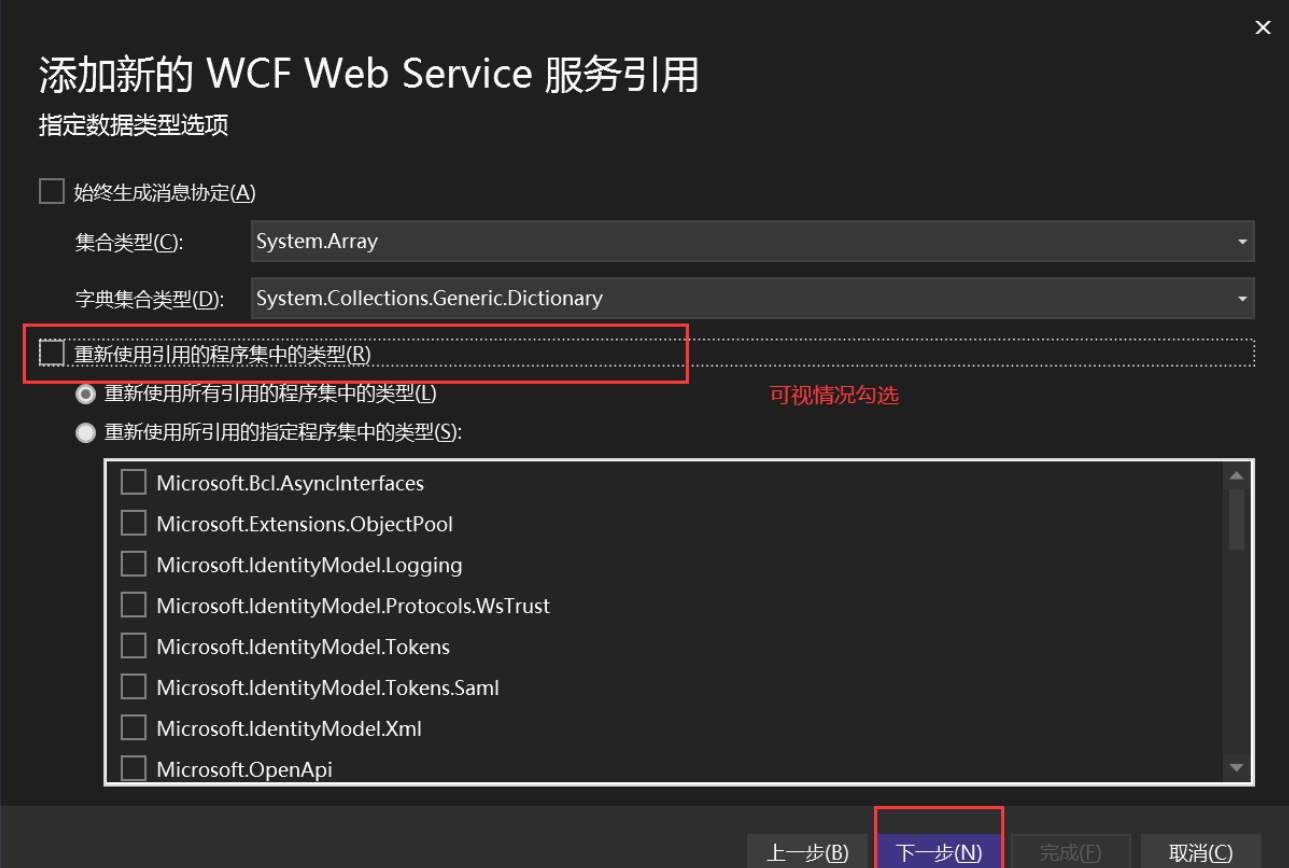Check the Microsoft.IdentityModel.Tokens assembly

(x=133, y=645)
